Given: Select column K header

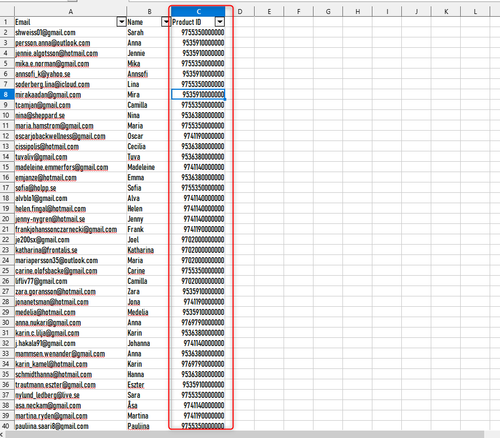Looking at the screenshot, I should click(x=446, y=12).
